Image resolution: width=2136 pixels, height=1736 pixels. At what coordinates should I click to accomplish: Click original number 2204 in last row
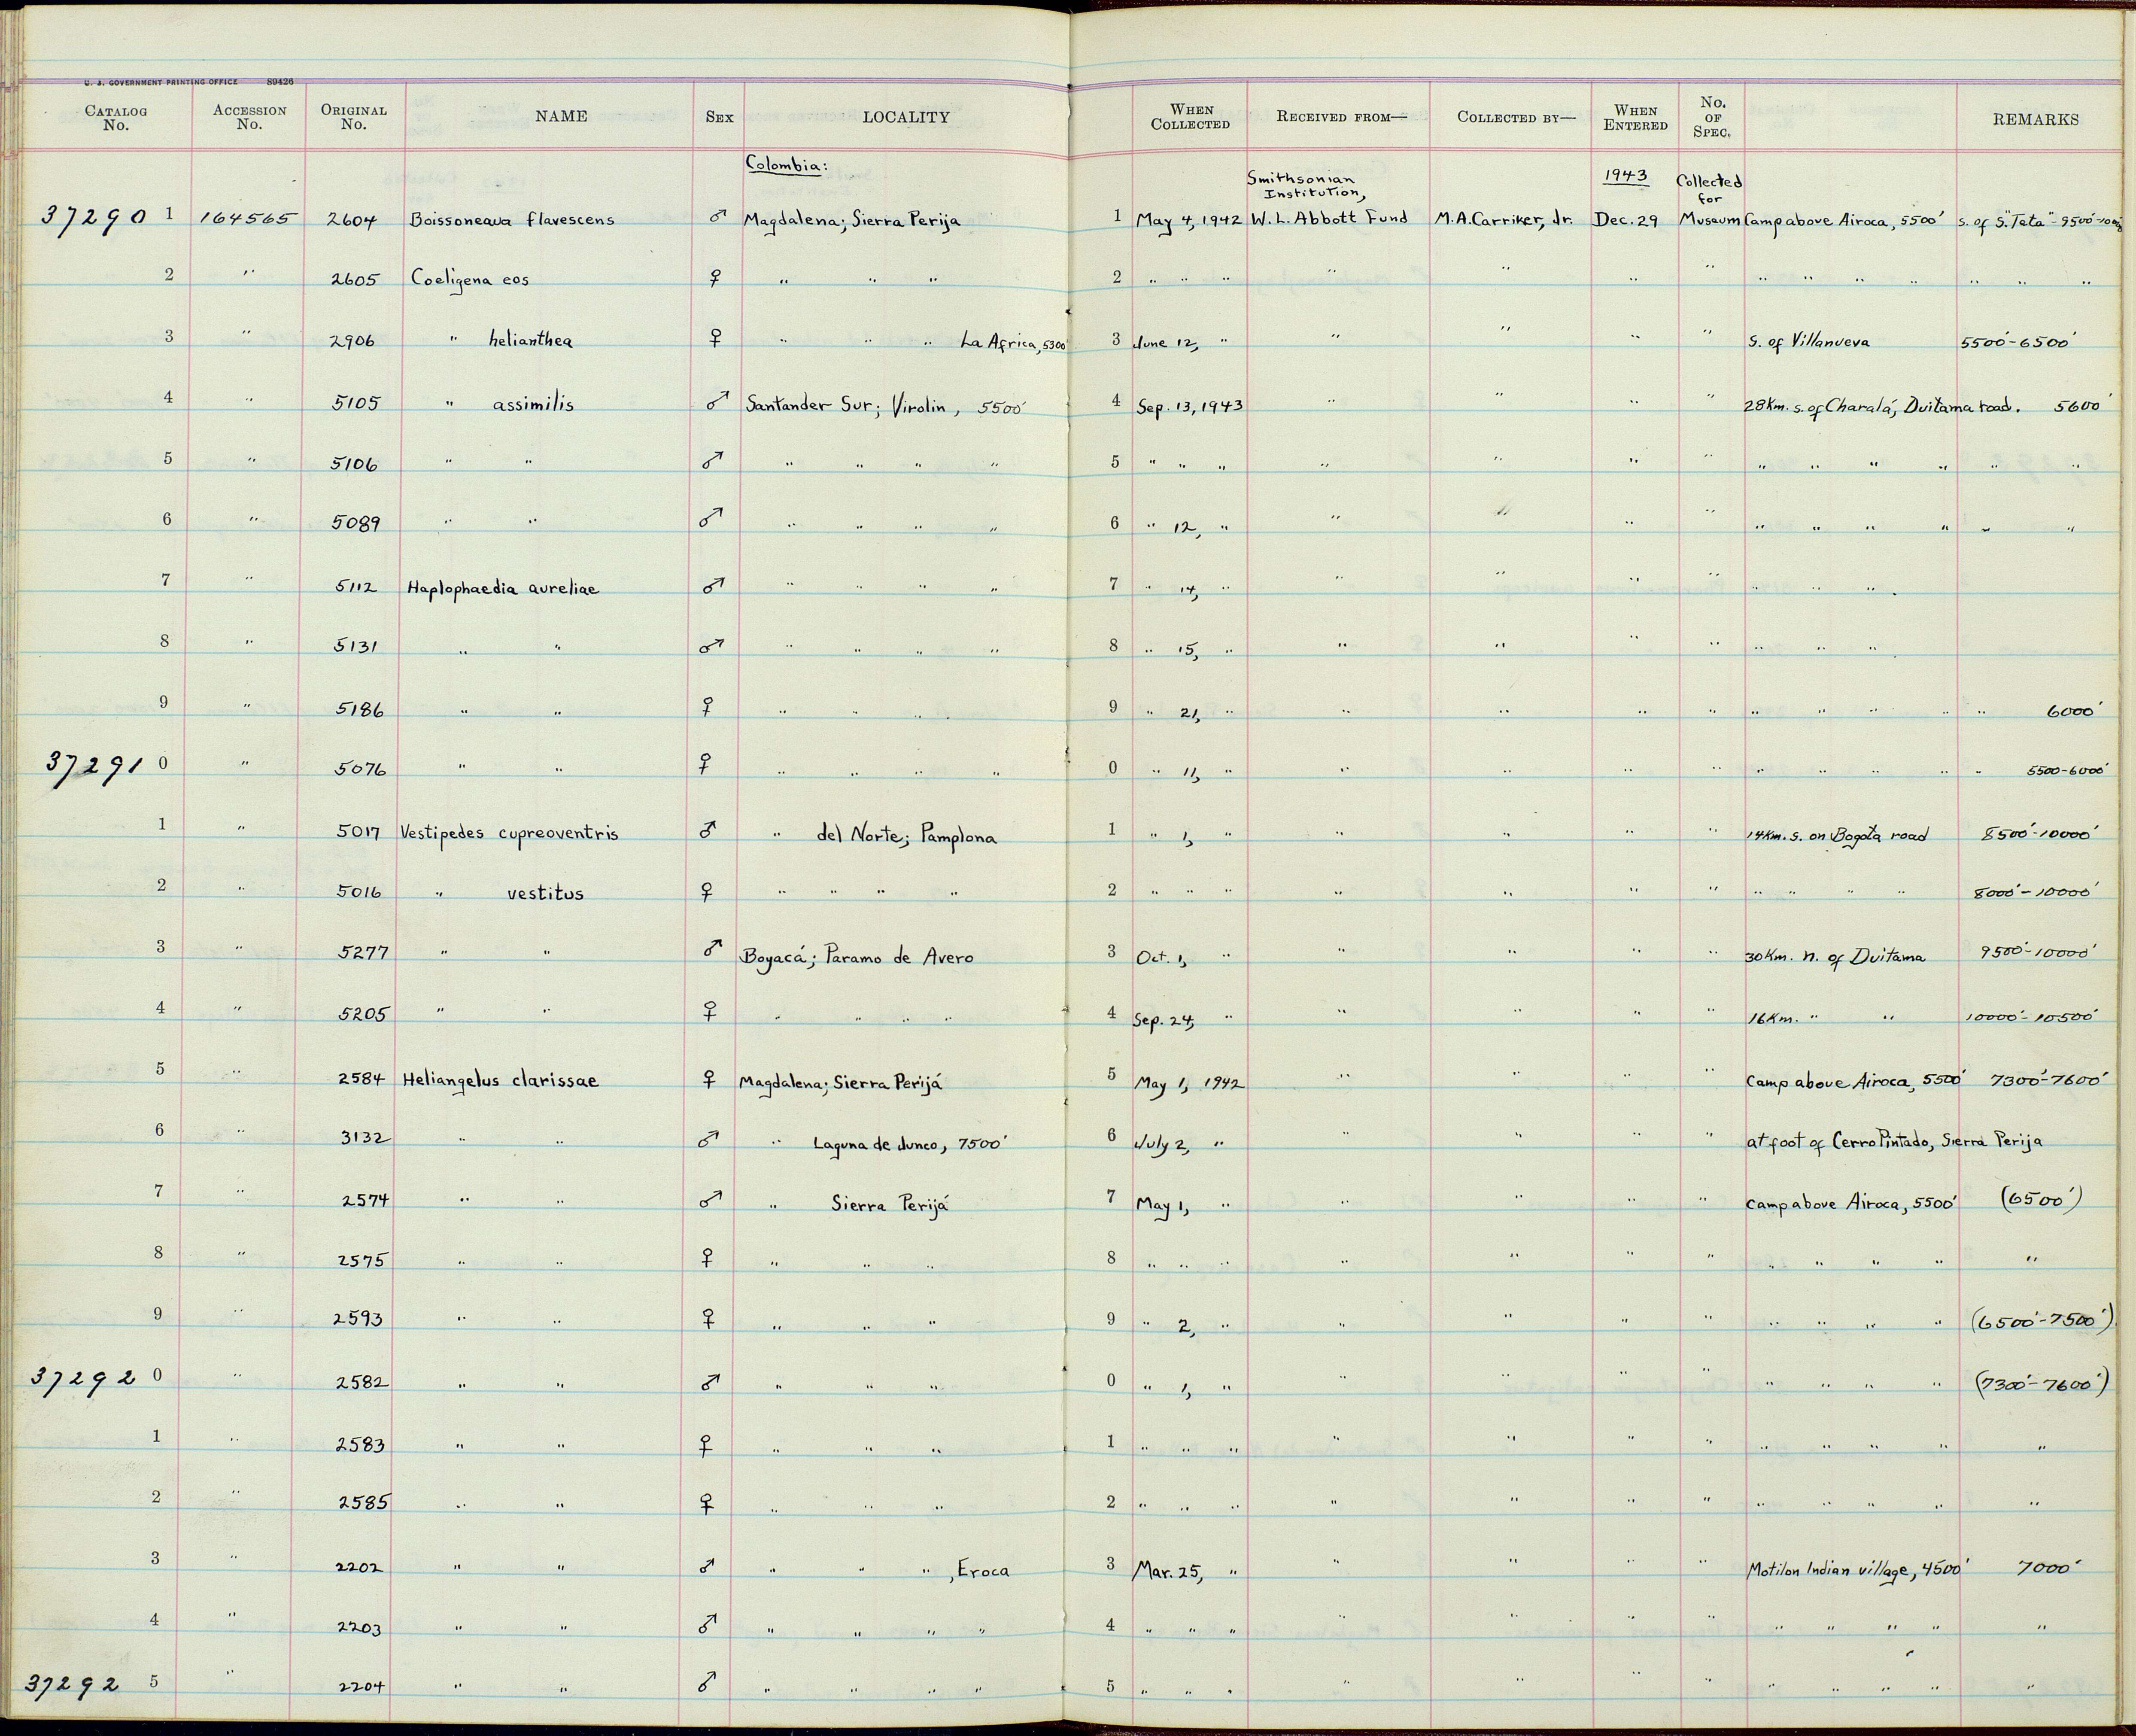(x=360, y=1686)
